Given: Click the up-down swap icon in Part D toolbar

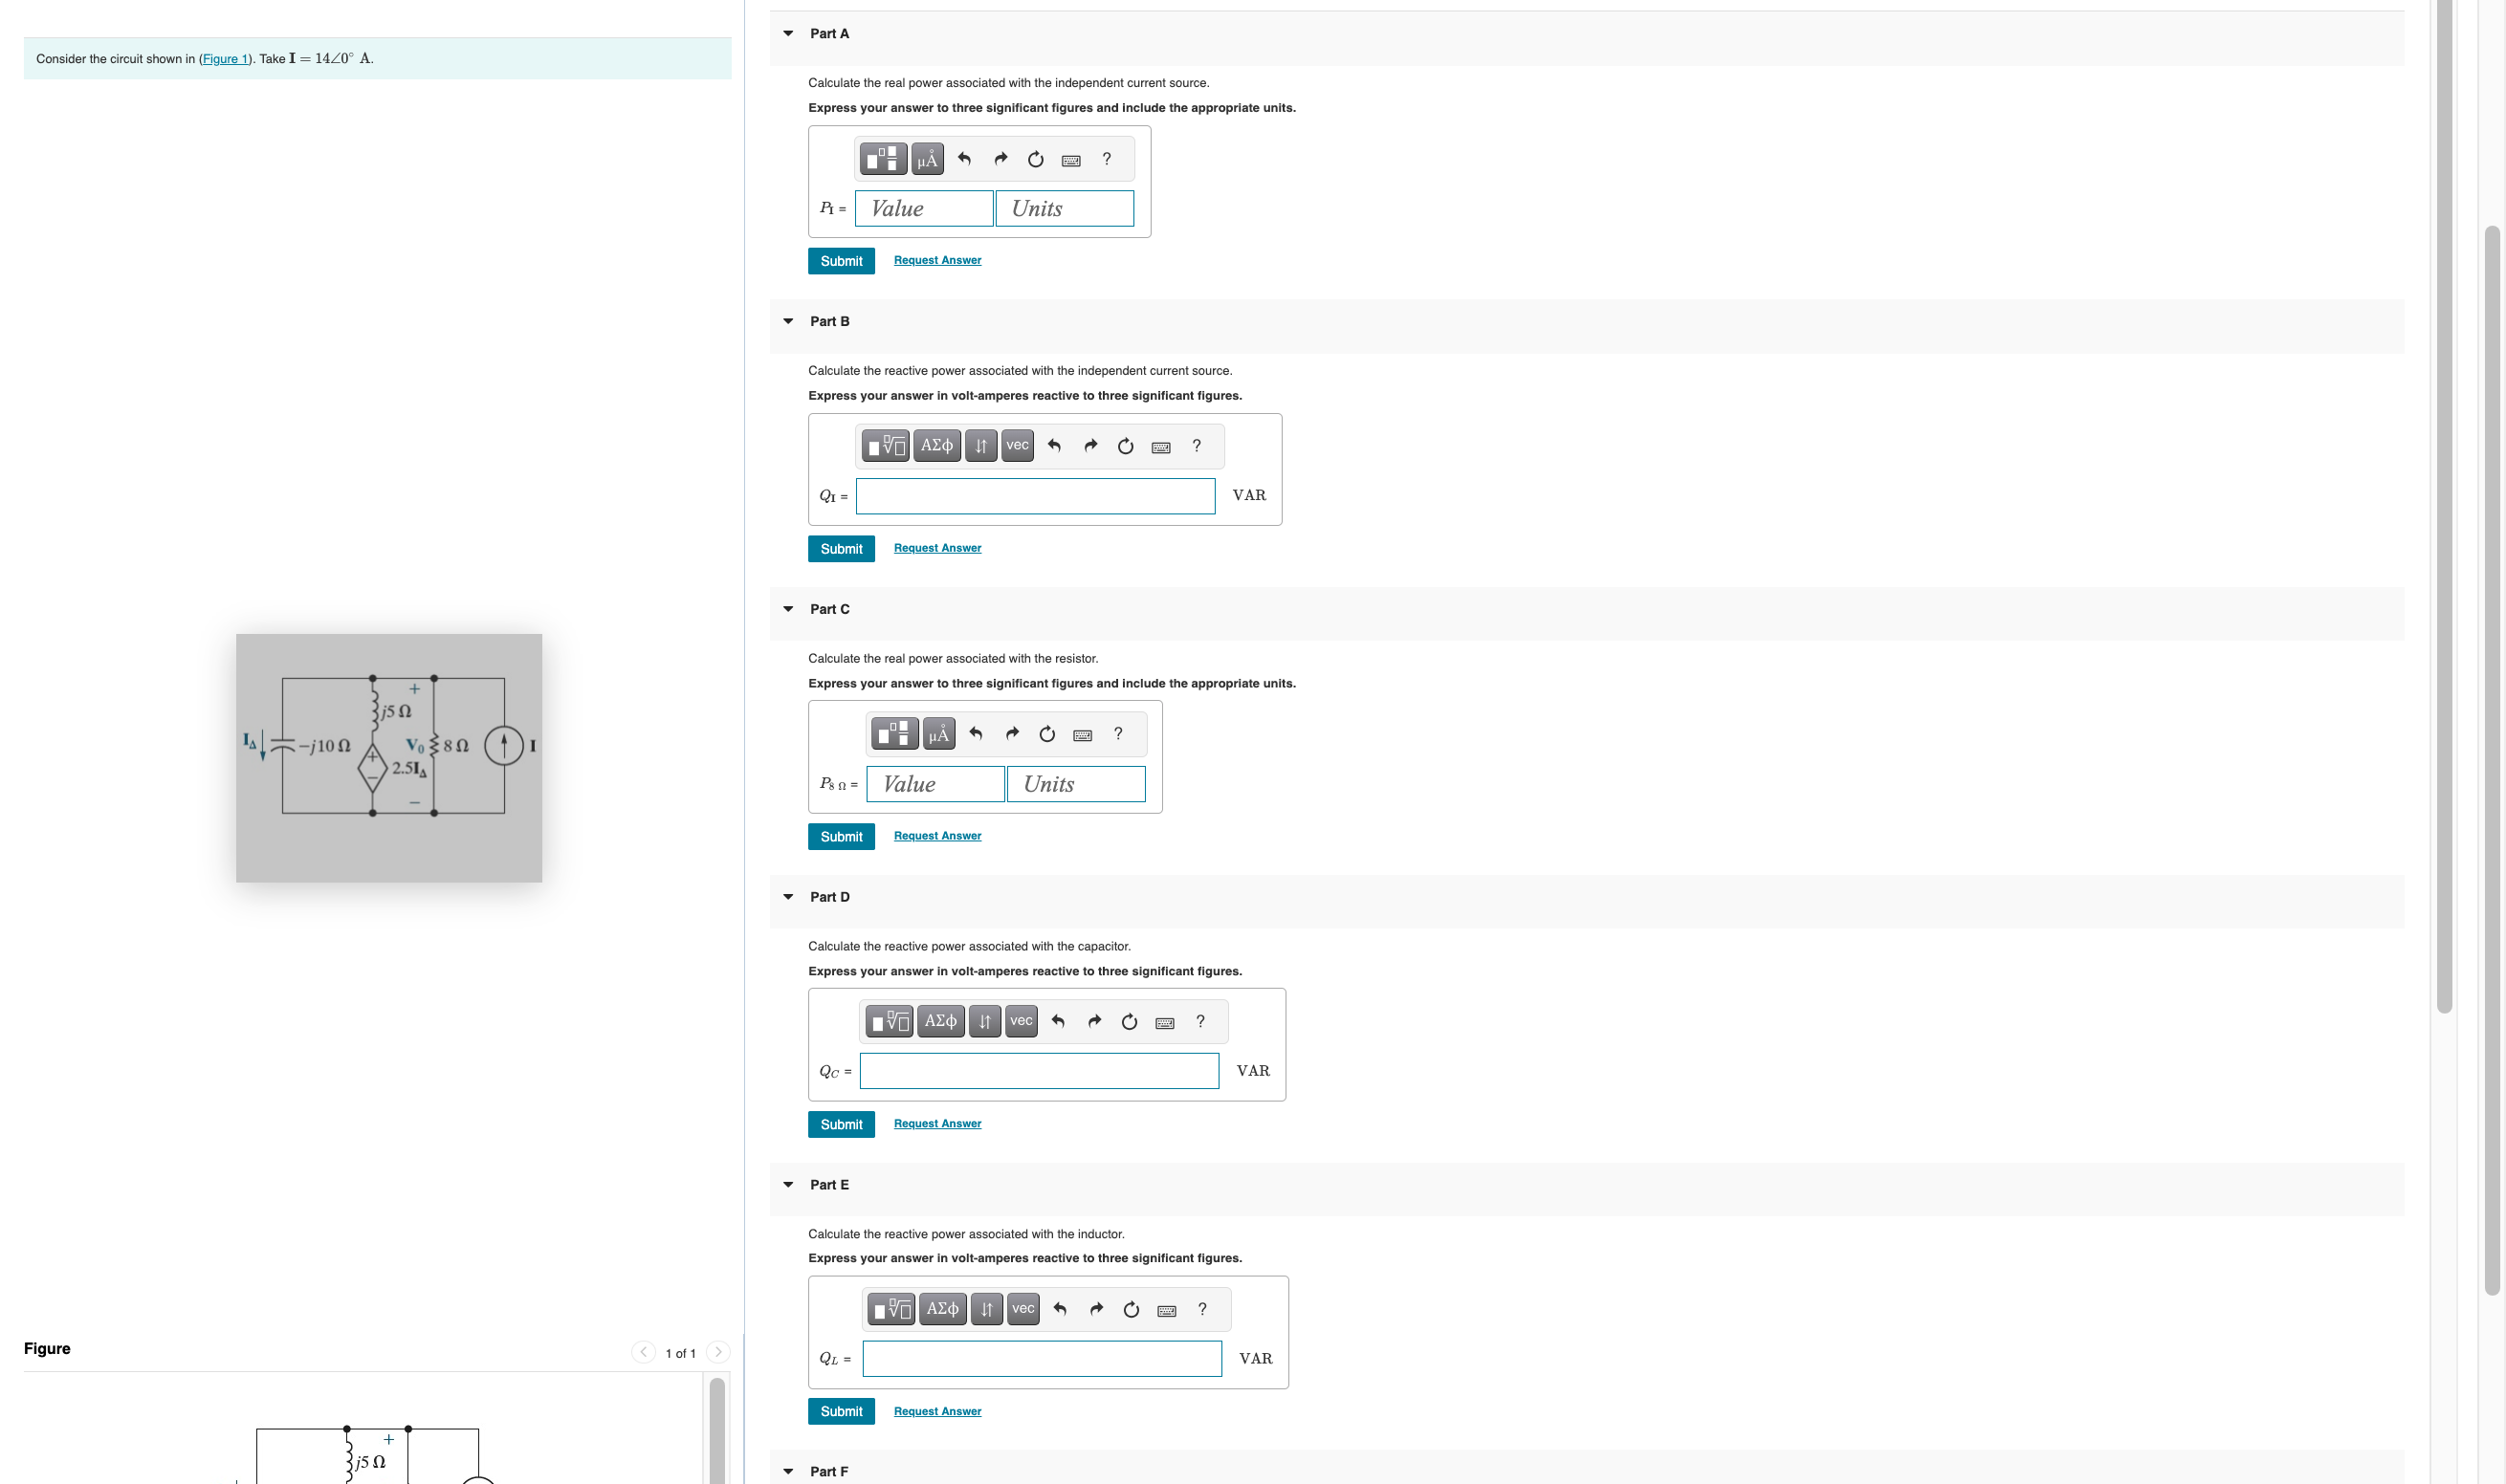Looking at the screenshot, I should 984,1021.
